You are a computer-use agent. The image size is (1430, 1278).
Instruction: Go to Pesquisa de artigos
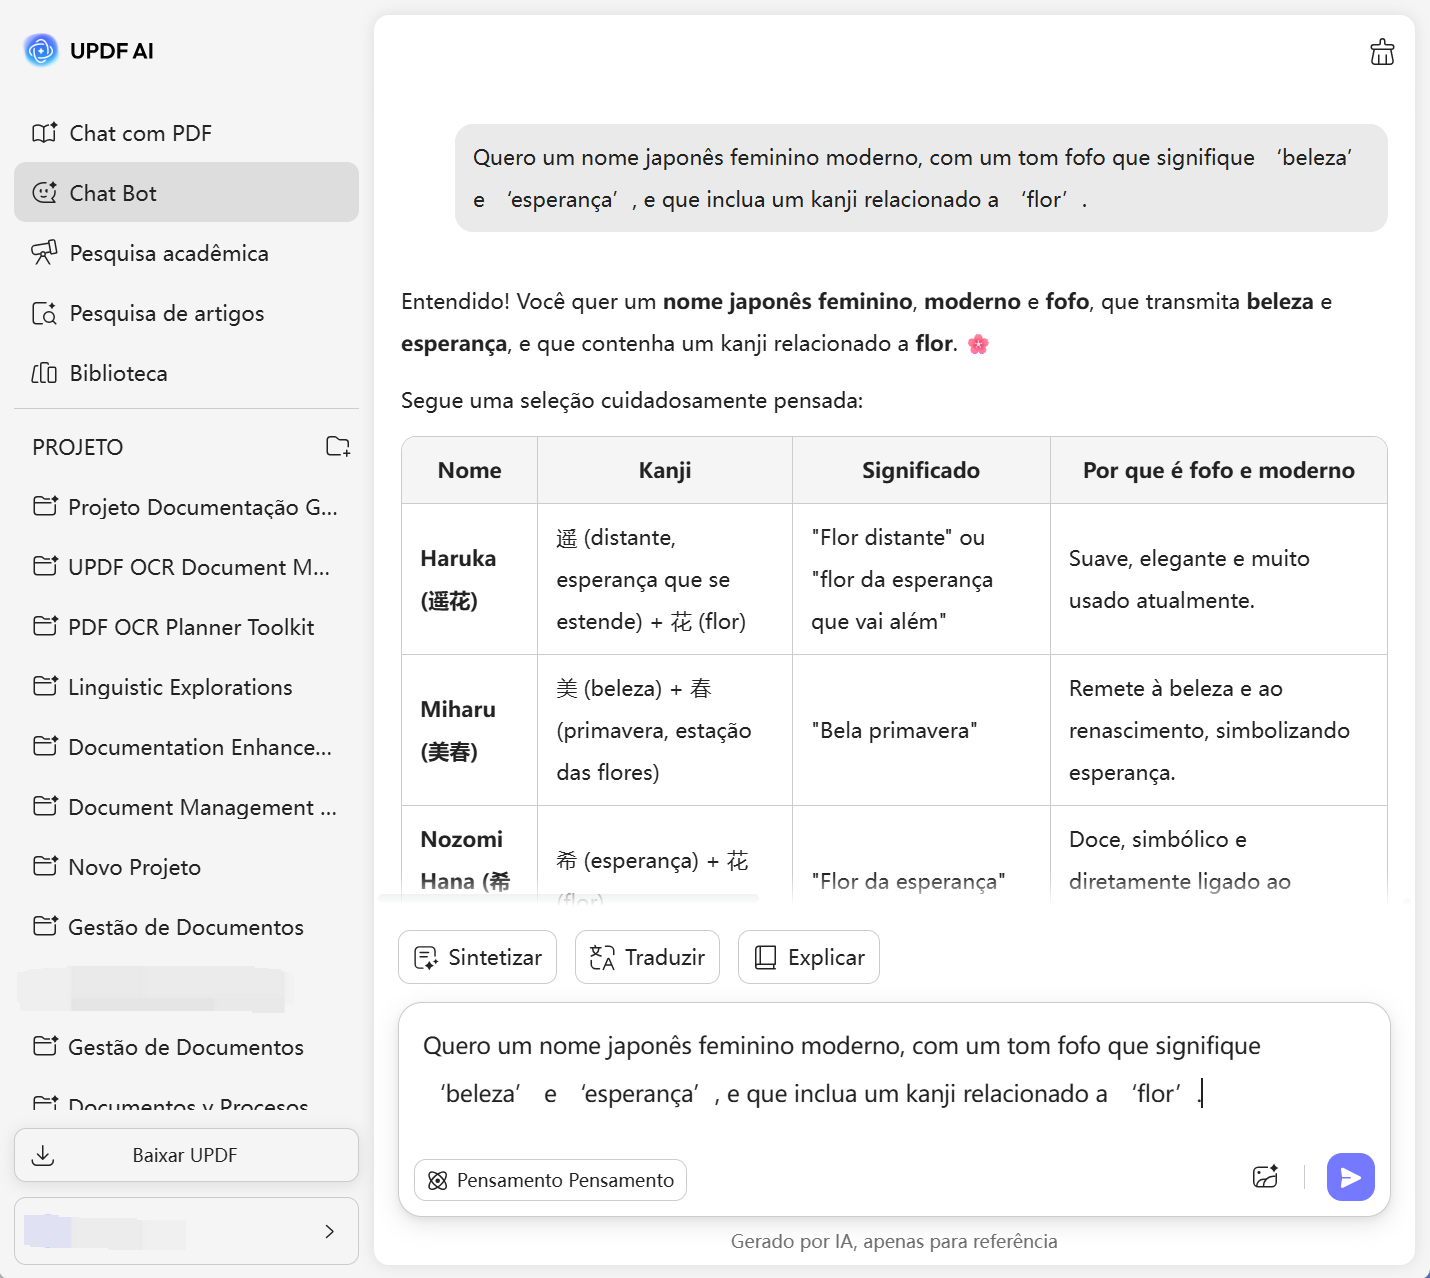click(x=166, y=313)
